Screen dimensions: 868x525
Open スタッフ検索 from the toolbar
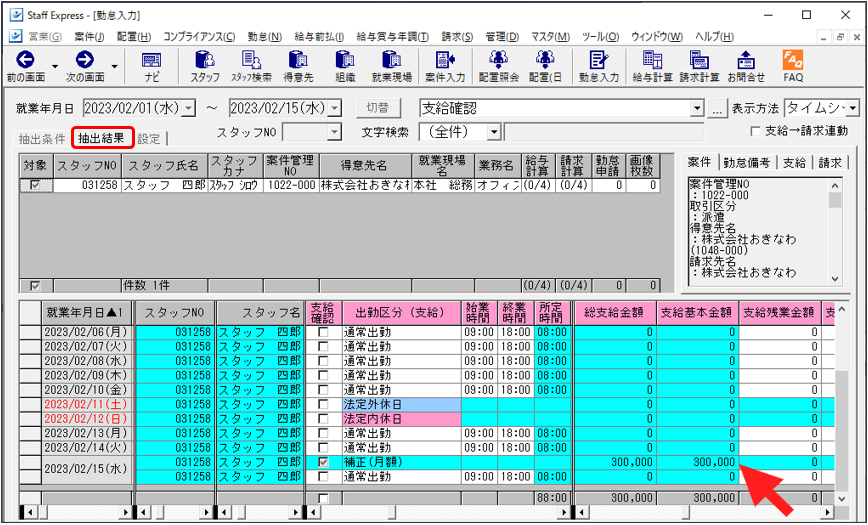pos(251,62)
